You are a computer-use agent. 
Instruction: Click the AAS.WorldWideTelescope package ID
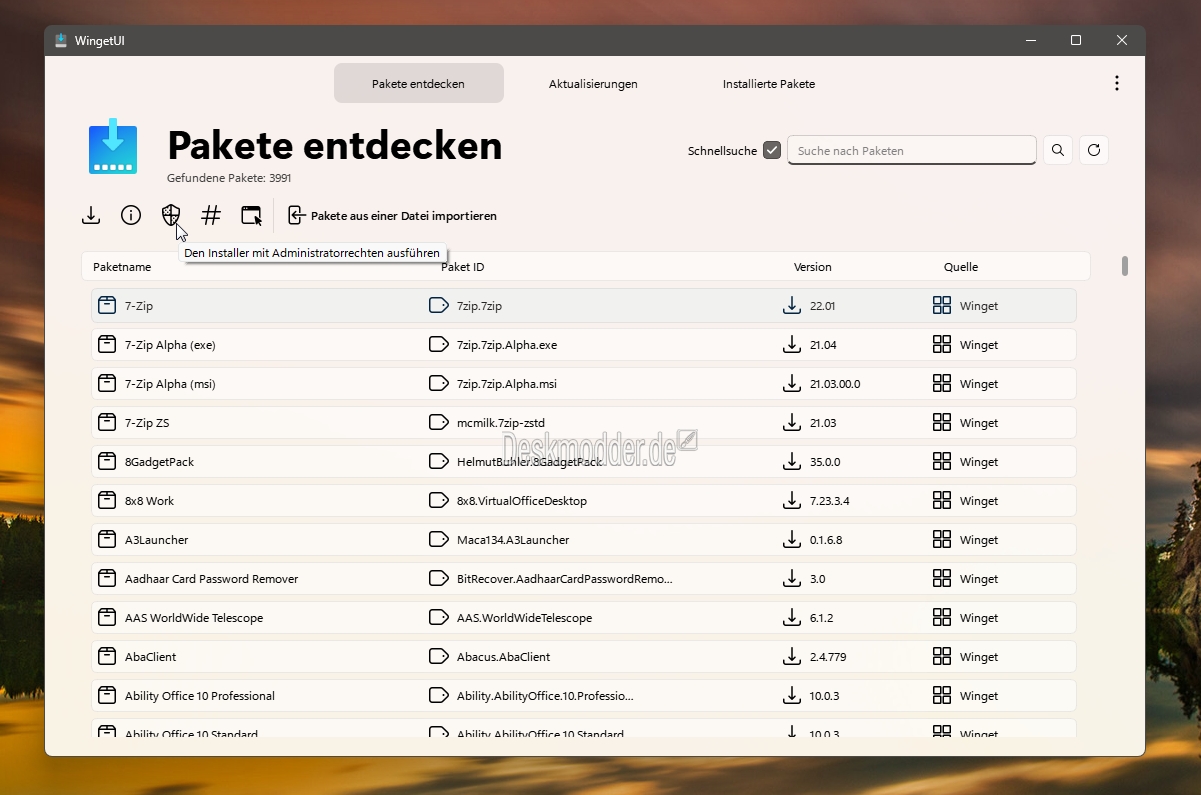click(524, 618)
